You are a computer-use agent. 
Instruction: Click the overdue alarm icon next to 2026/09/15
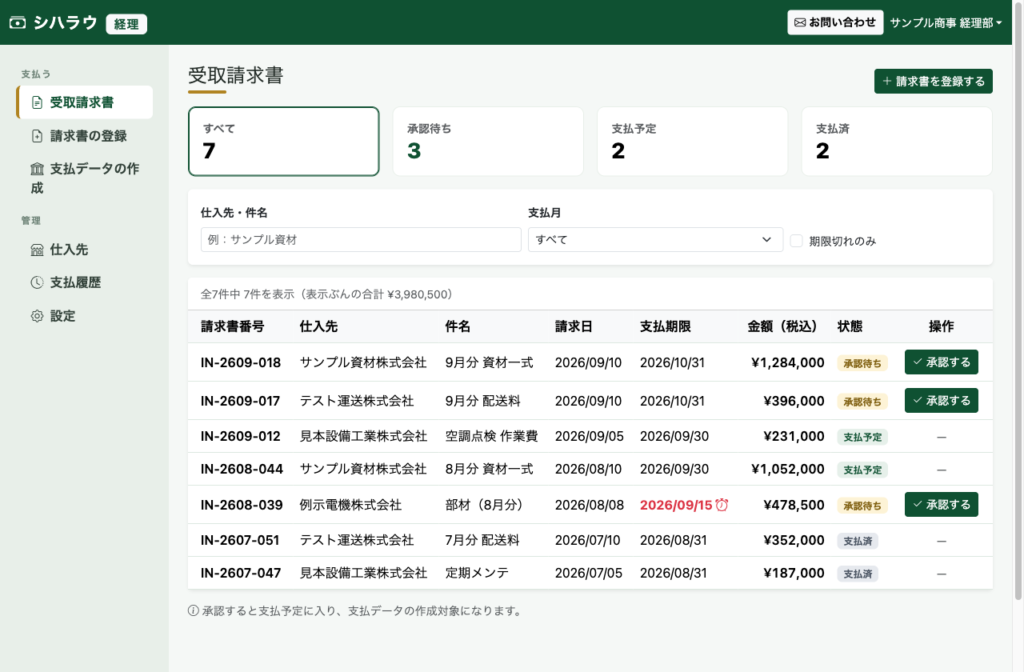pos(722,504)
